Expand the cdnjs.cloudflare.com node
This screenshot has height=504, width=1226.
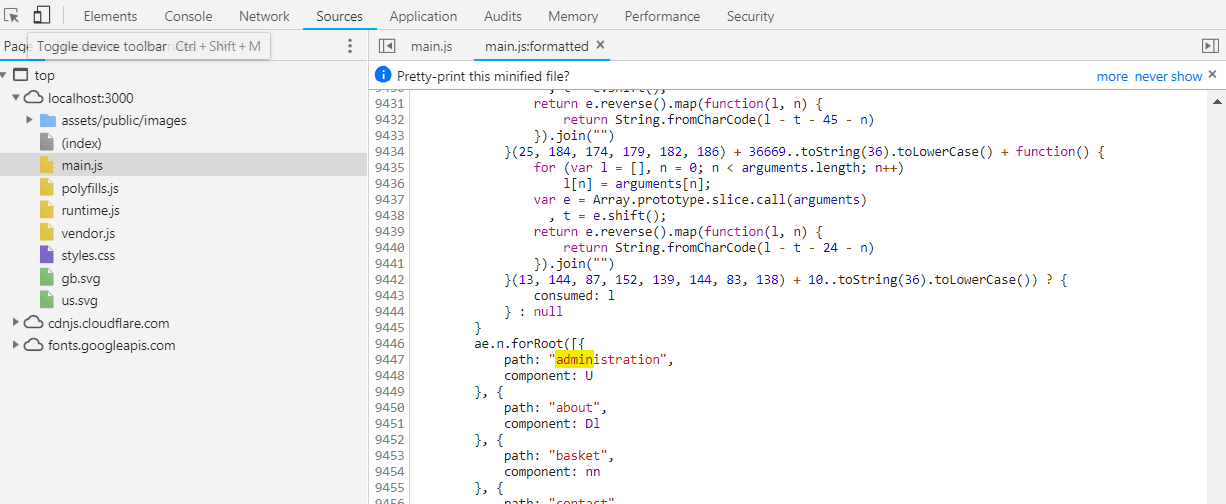[x=16, y=323]
